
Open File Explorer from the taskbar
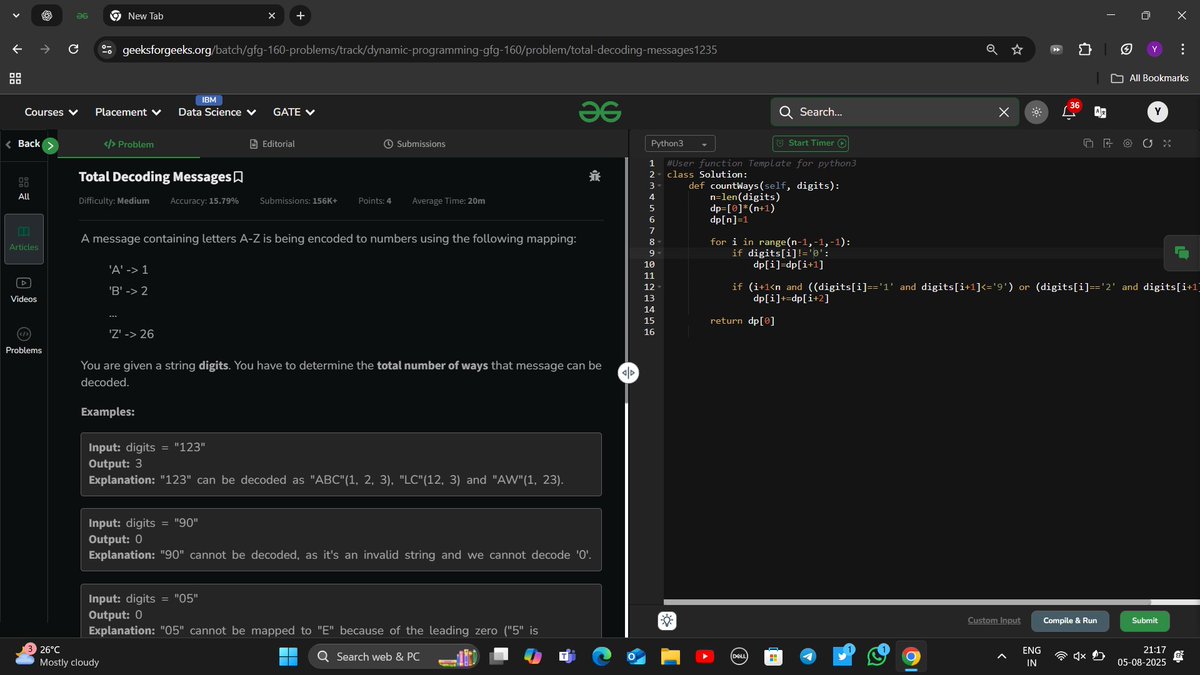click(x=670, y=657)
